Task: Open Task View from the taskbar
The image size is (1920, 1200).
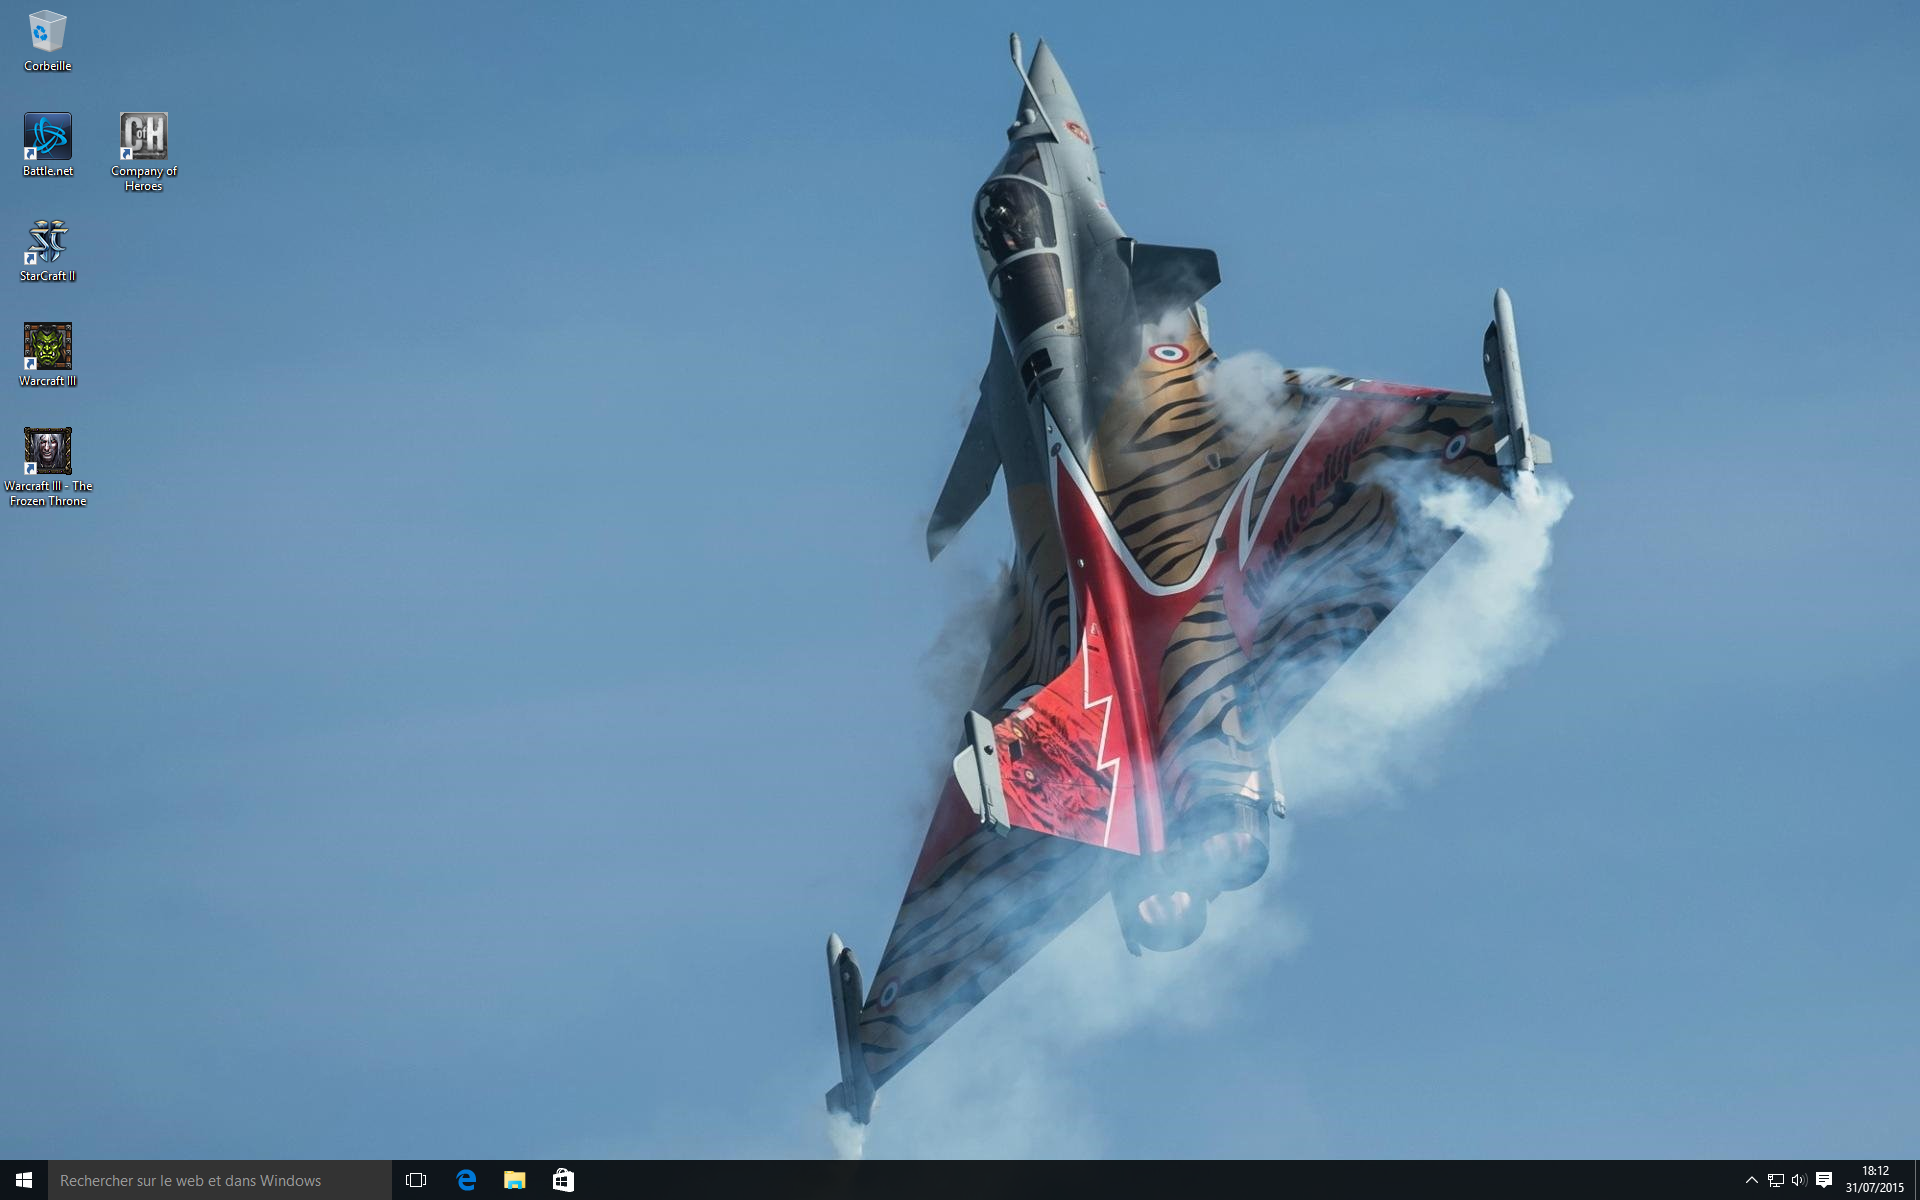Action: tap(416, 1180)
